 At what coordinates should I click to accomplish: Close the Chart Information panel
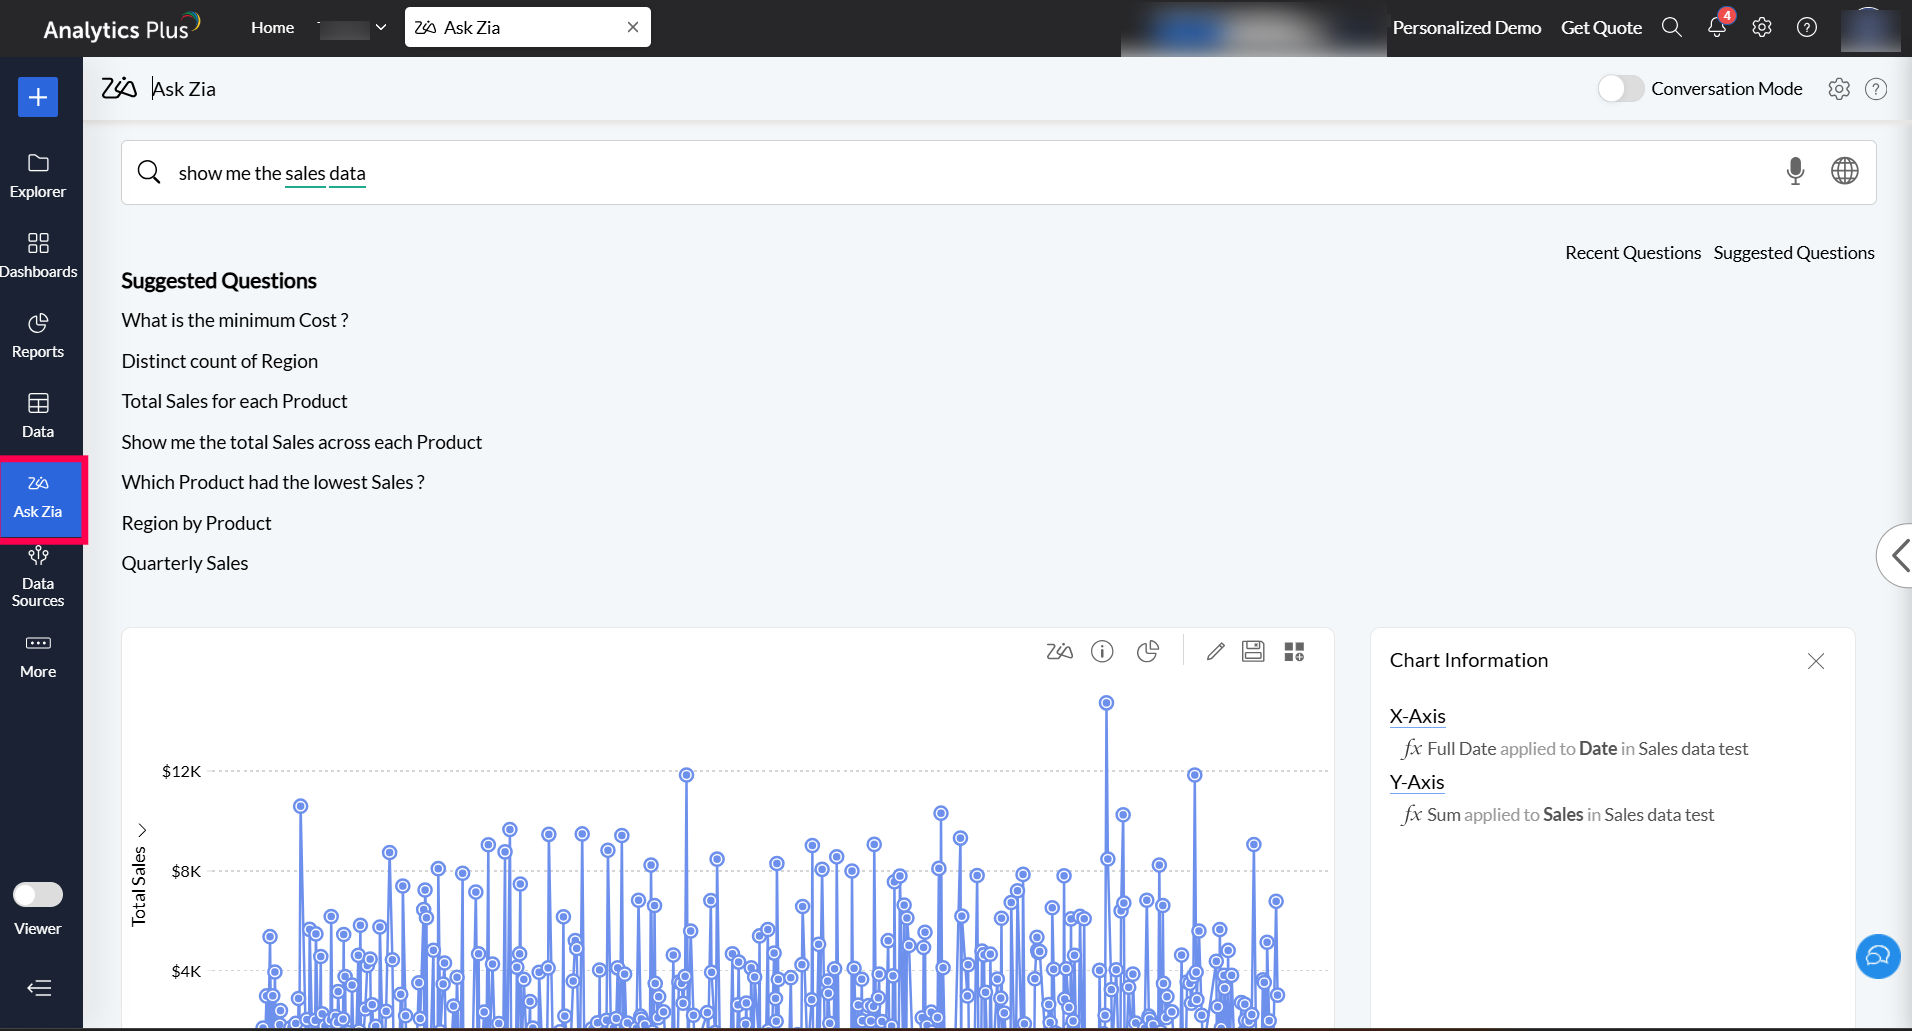[1816, 661]
